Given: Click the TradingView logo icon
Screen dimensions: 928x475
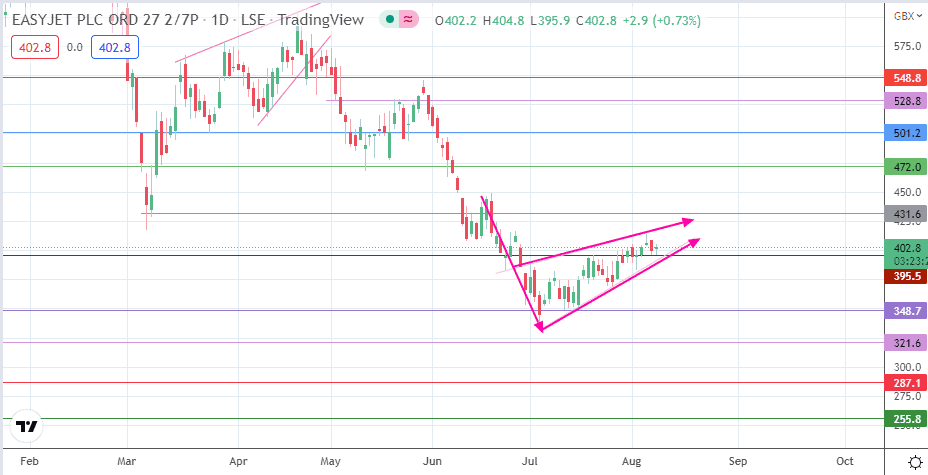Looking at the screenshot, I should 27,426.
